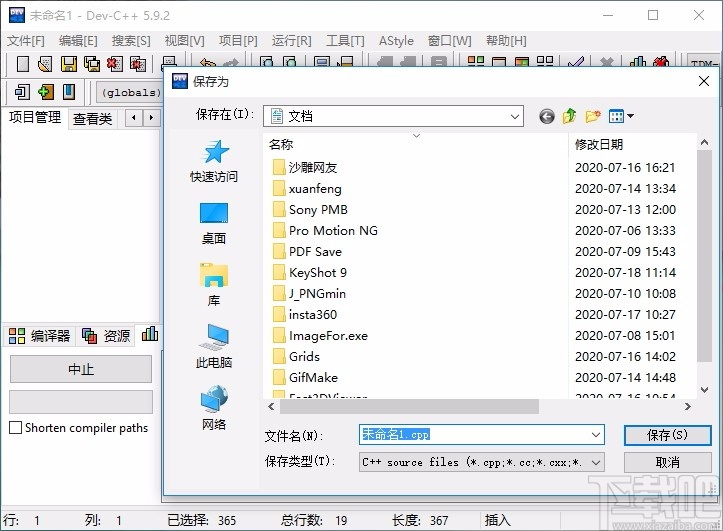Switch to Class view (查看类) tab
Screen dimensions: 723x531
[x=93, y=119]
